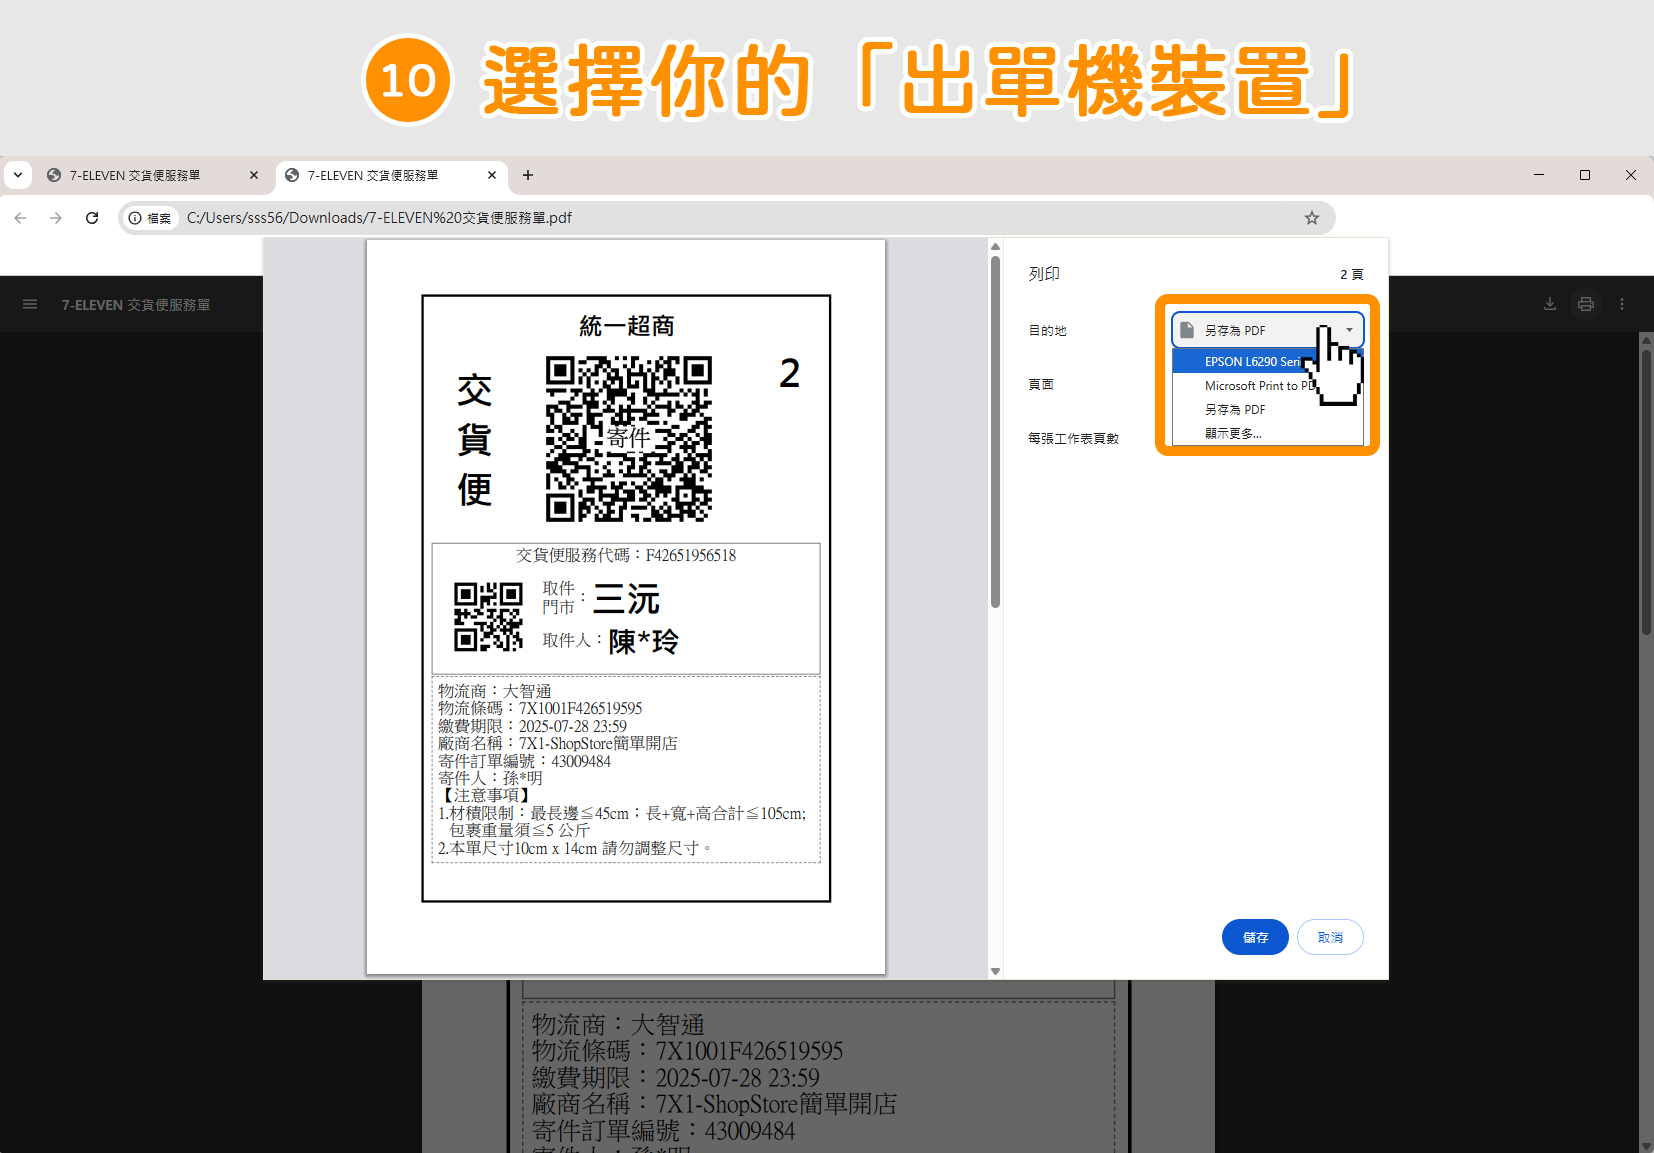Click the 列印 dialog heading

tap(1044, 274)
